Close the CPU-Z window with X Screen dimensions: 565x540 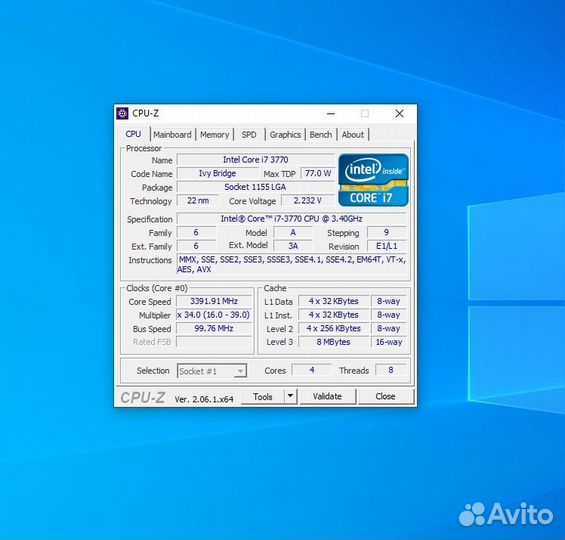[399, 113]
